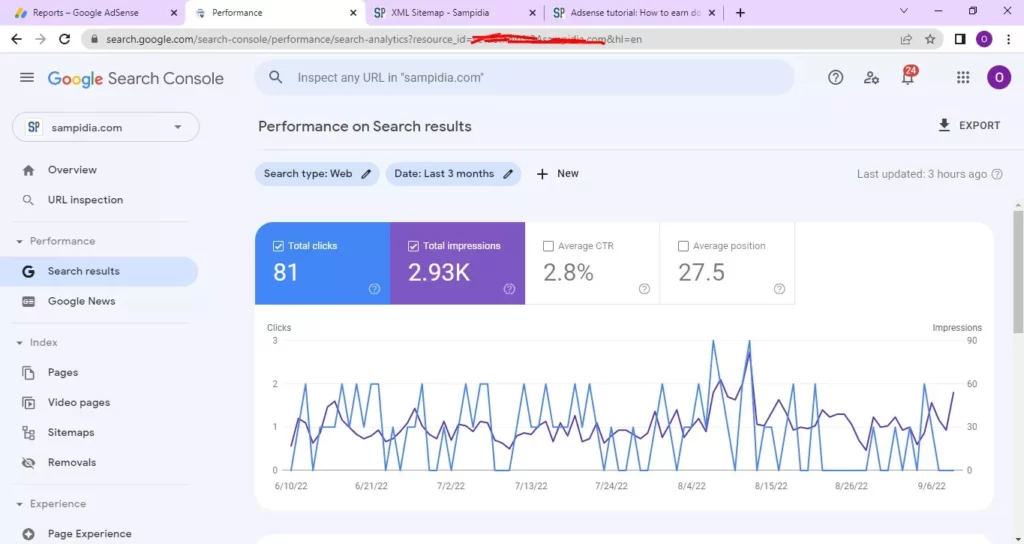This screenshot has height=544, width=1024.
Task: Click the search magnifier in the inspect bar
Action: coord(276,77)
